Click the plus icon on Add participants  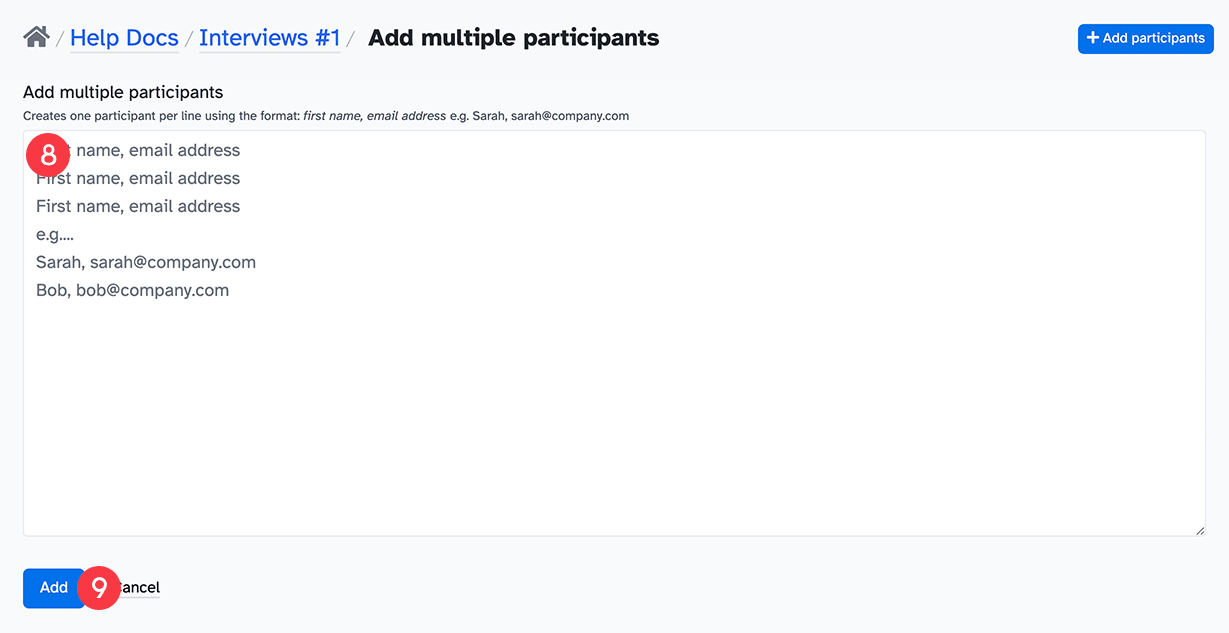coord(1093,38)
